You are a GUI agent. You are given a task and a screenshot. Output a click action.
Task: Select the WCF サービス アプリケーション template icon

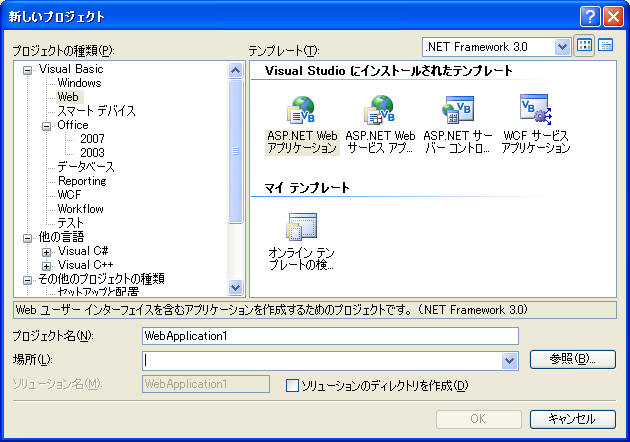(535, 108)
